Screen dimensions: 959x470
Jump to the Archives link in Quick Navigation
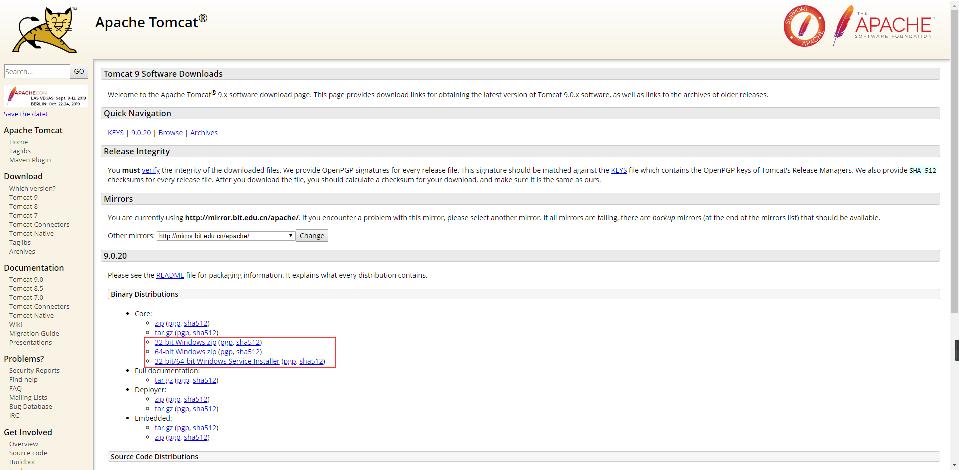204,132
